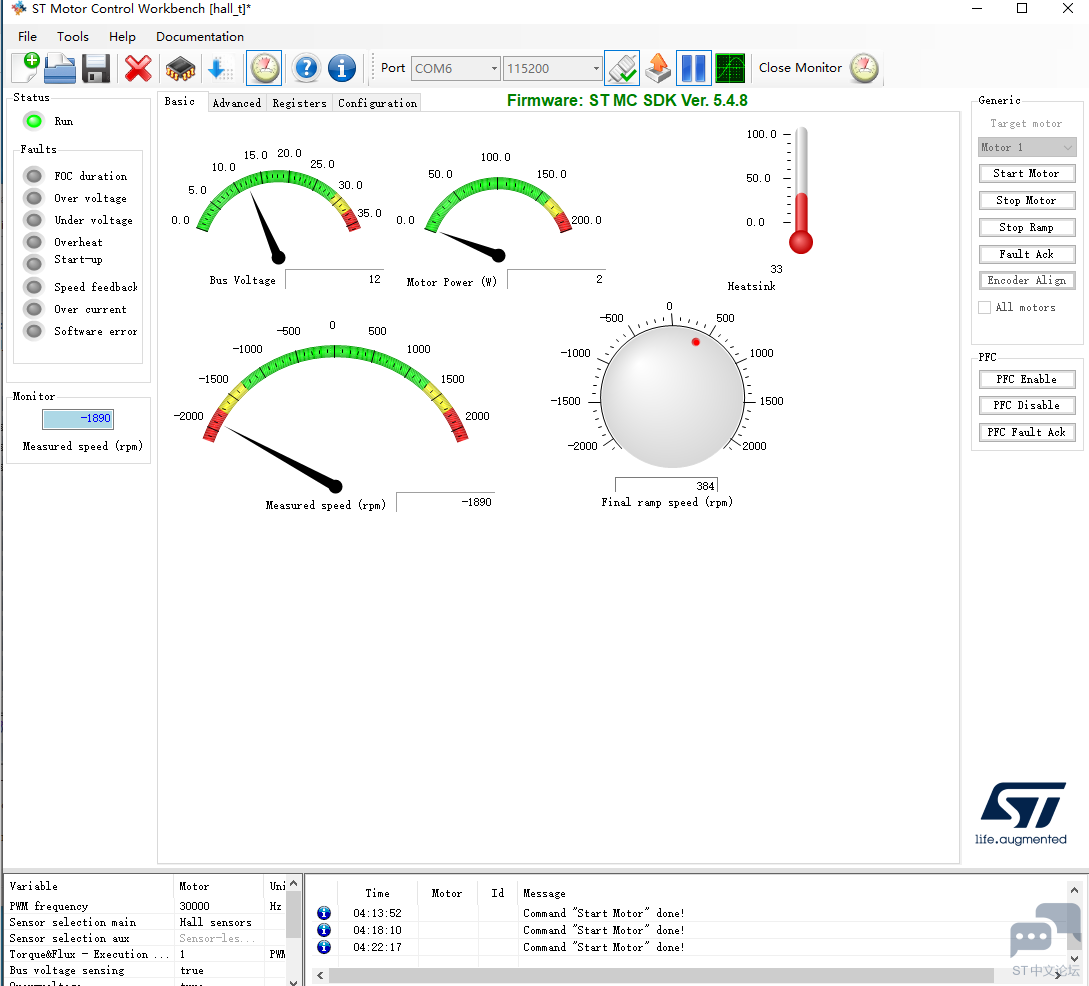Click the red dot on speed knob
Viewport: 1089px width, 986px height.
(x=696, y=342)
